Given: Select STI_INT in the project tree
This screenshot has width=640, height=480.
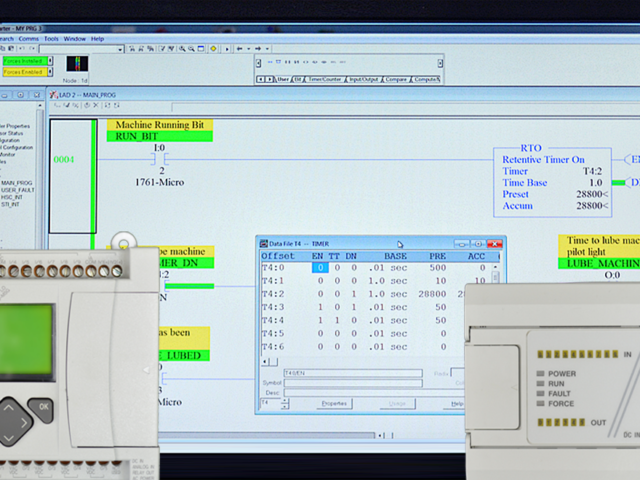Looking at the screenshot, I should click(x=10, y=204).
